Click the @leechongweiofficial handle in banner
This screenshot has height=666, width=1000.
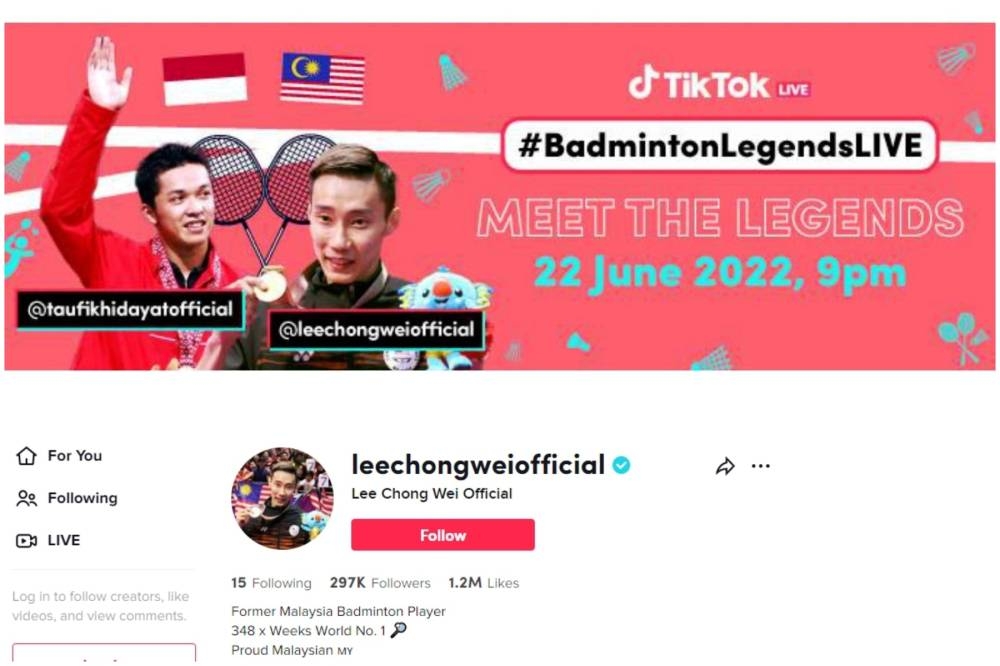[x=376, y=330]
